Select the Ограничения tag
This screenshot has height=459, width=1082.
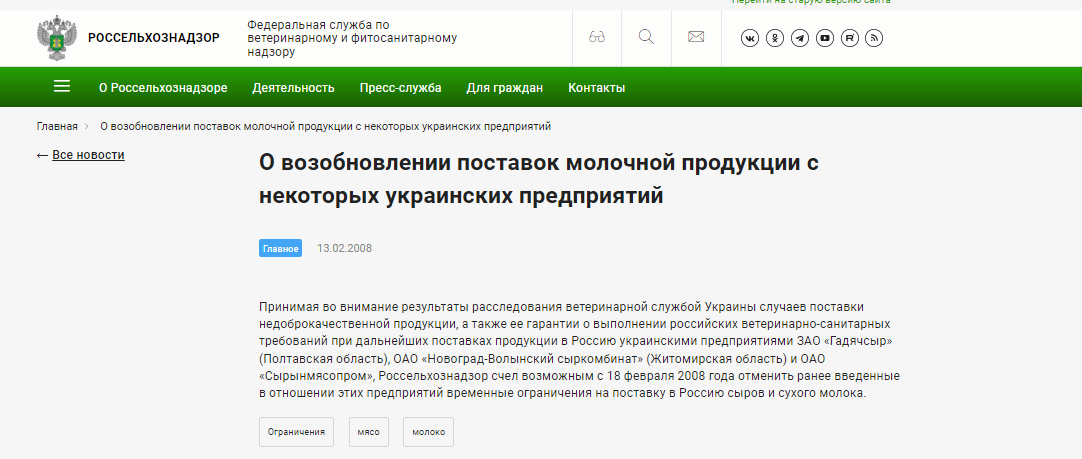pyautogui.click(x=297, y=432)
